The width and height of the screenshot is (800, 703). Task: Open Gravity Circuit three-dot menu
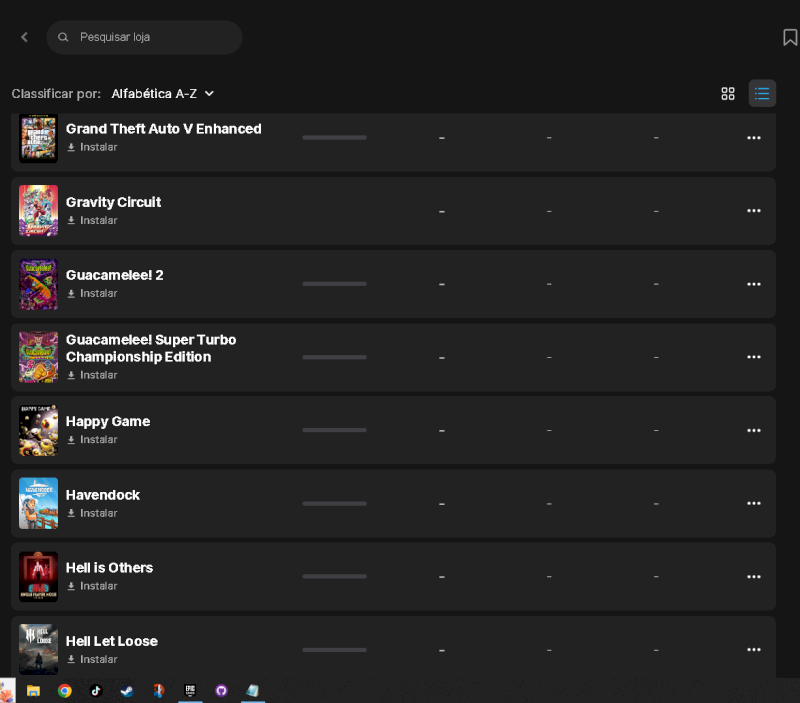(754, 211)
